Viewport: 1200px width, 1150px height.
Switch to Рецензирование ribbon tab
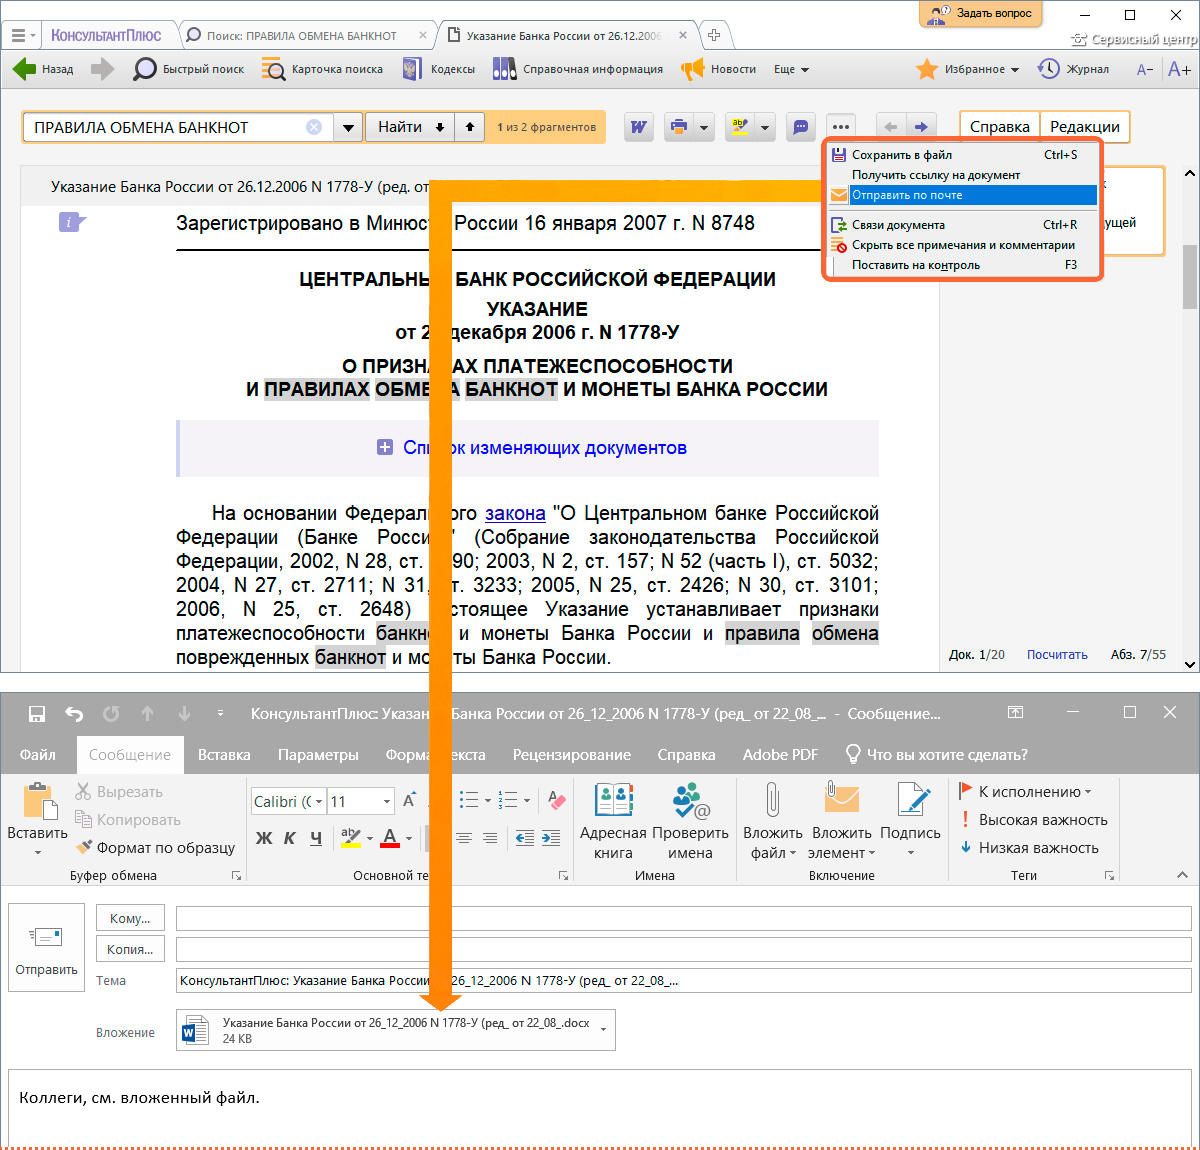coord(572,754)
